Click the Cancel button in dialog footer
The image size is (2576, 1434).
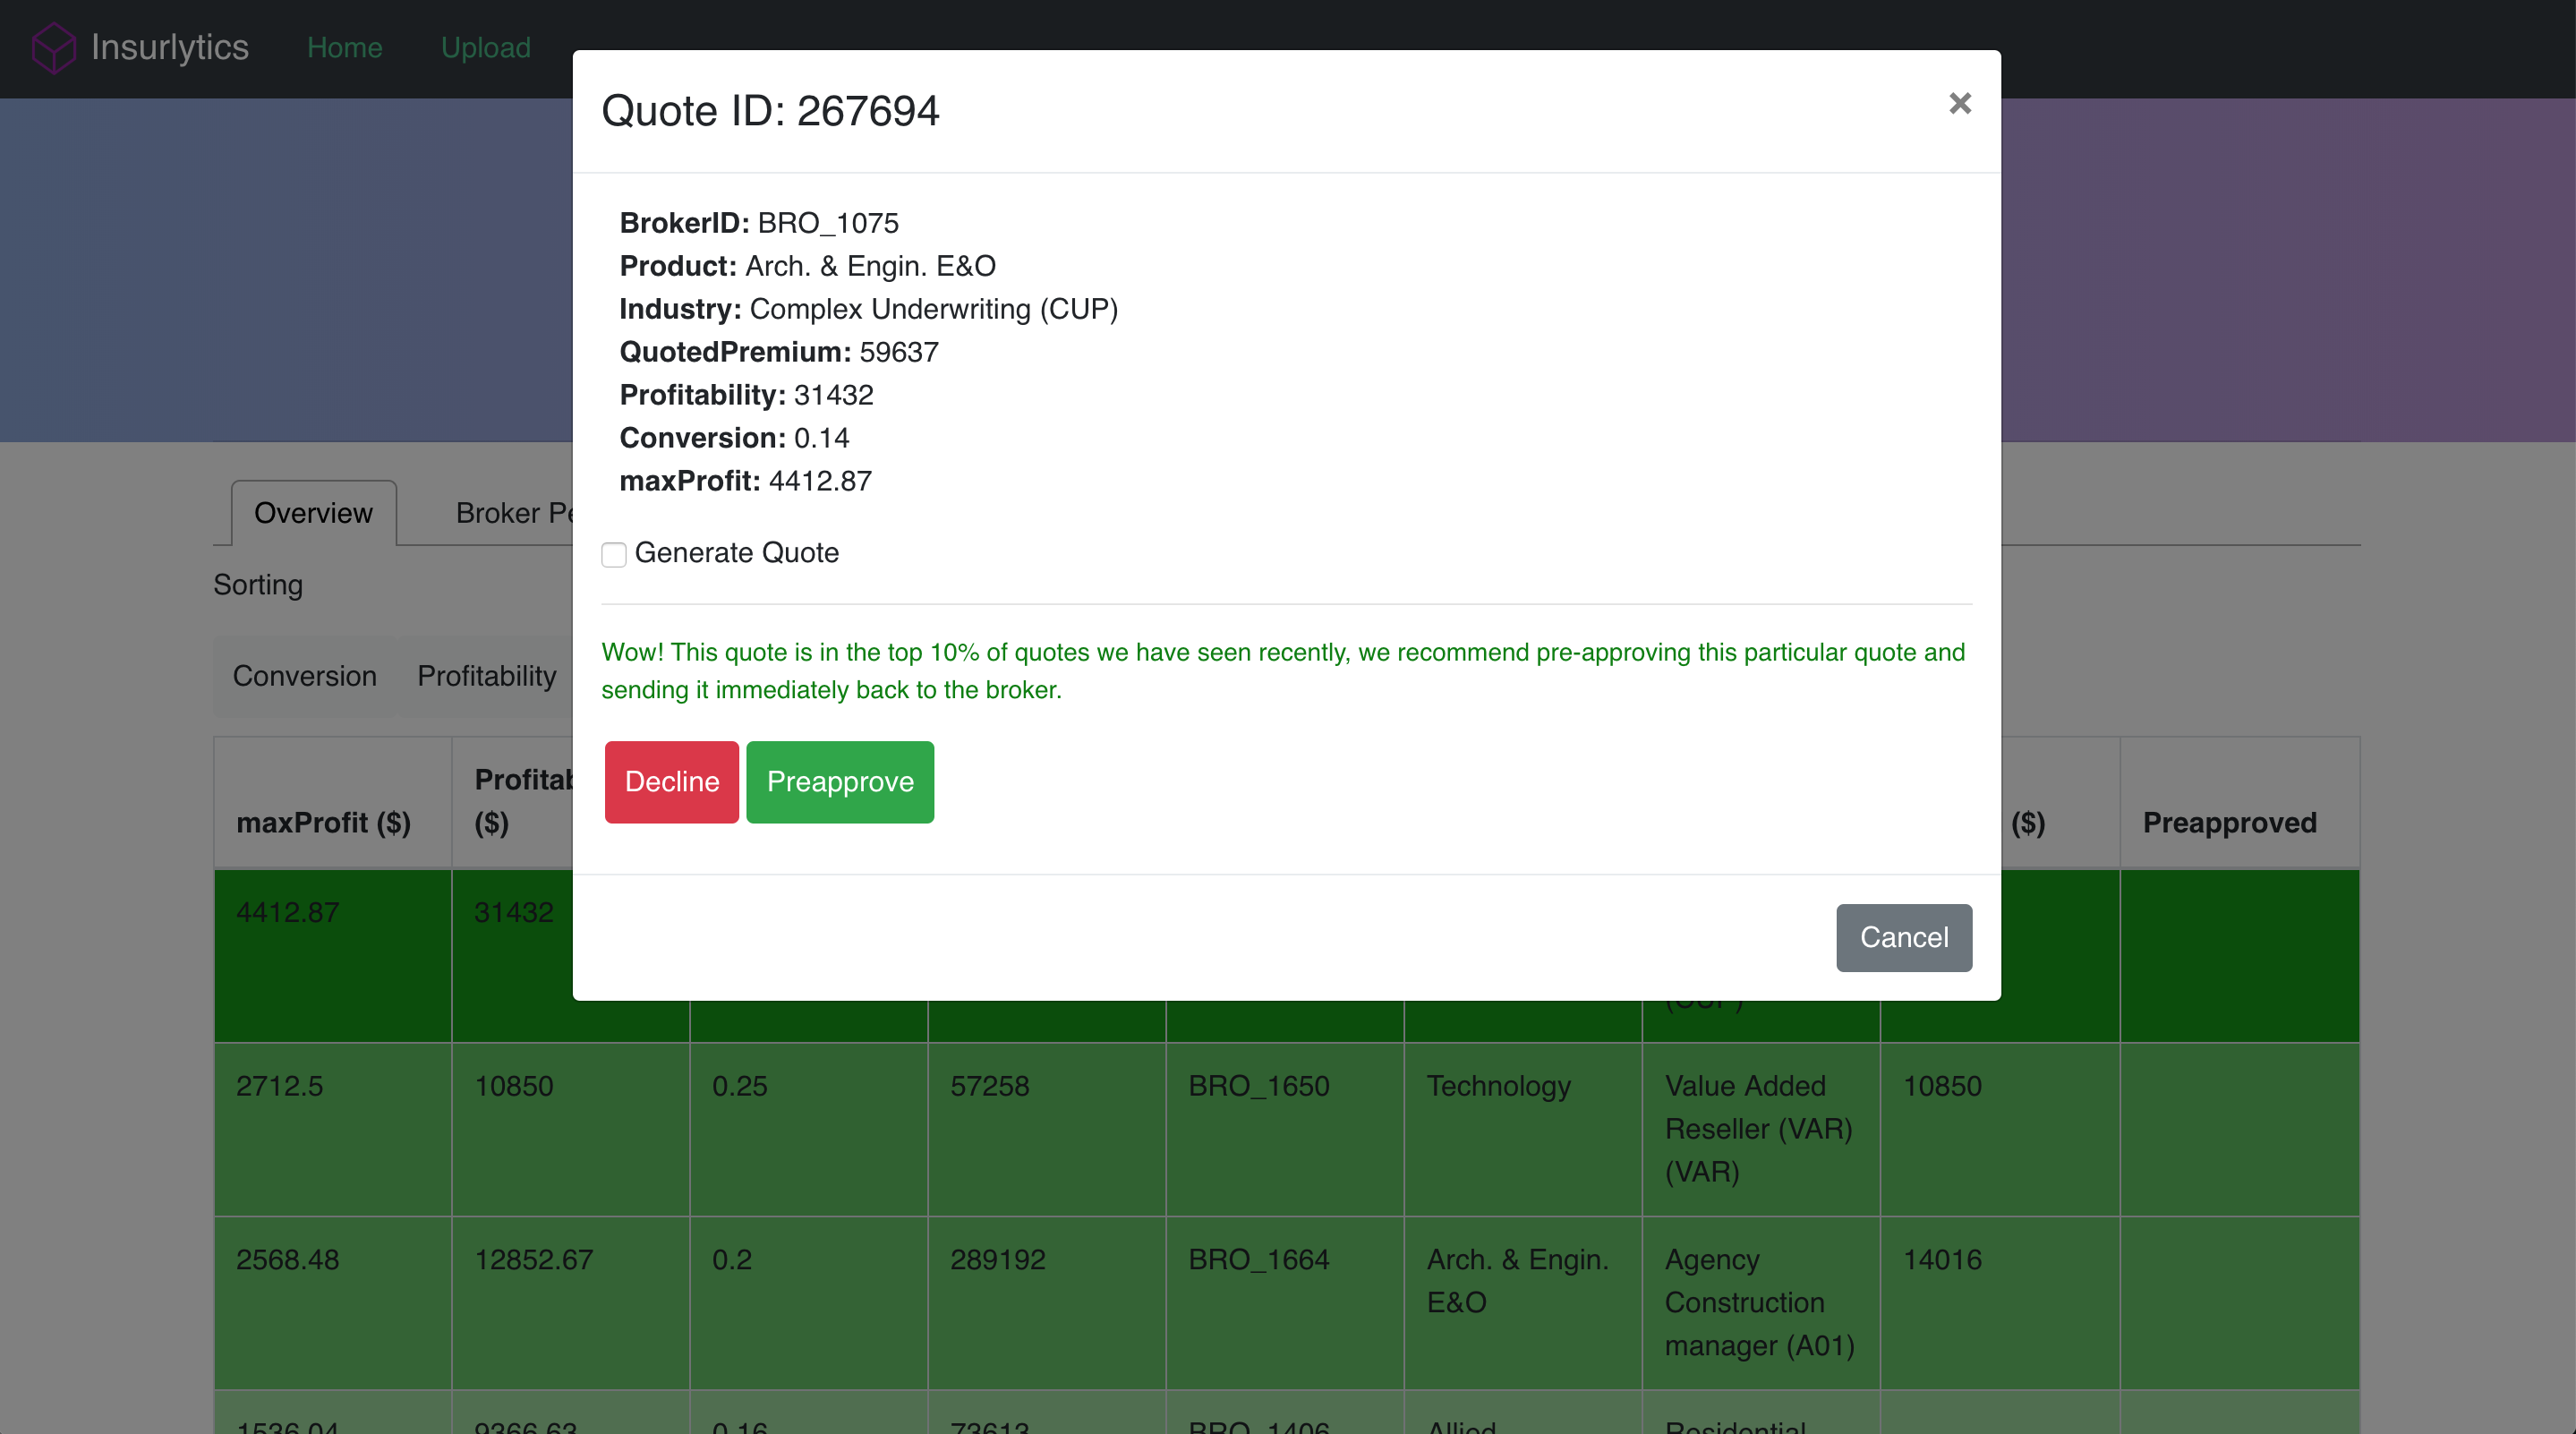[1903, 937]
